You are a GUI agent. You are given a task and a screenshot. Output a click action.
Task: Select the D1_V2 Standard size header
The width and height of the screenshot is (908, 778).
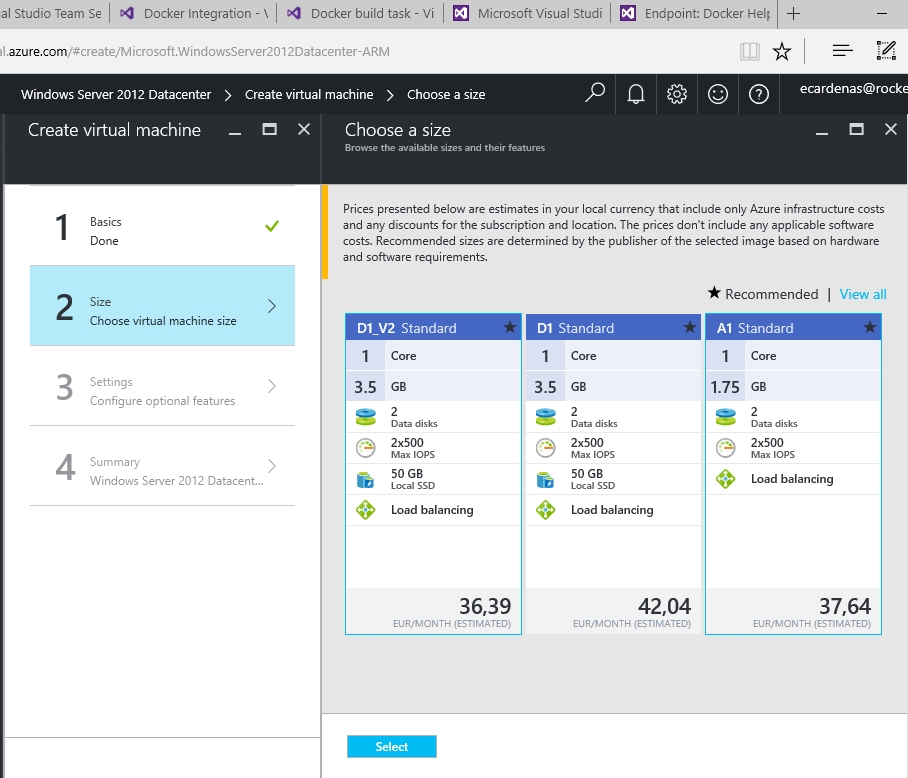433,328
